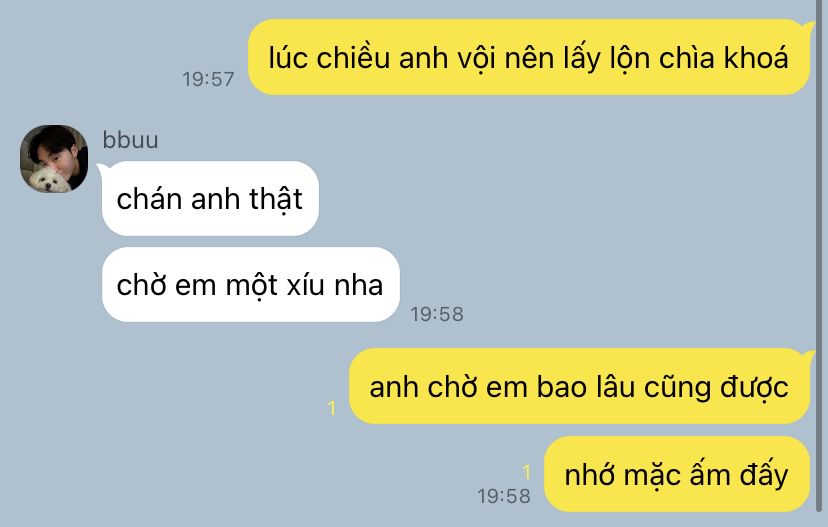
Task: Select the message about lấy lộn chìa khoá
Action: pos(529,58)
